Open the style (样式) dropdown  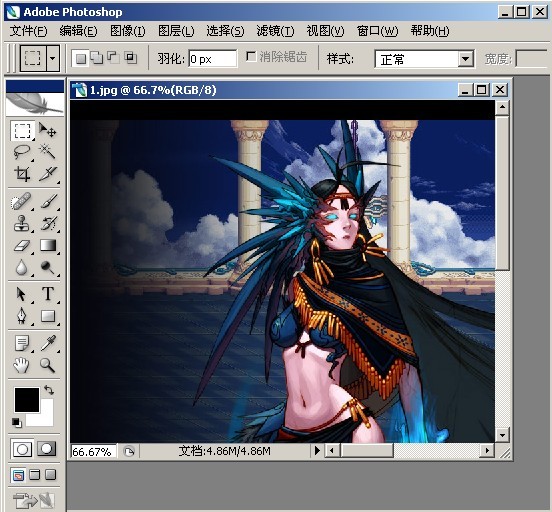point(465,59)
